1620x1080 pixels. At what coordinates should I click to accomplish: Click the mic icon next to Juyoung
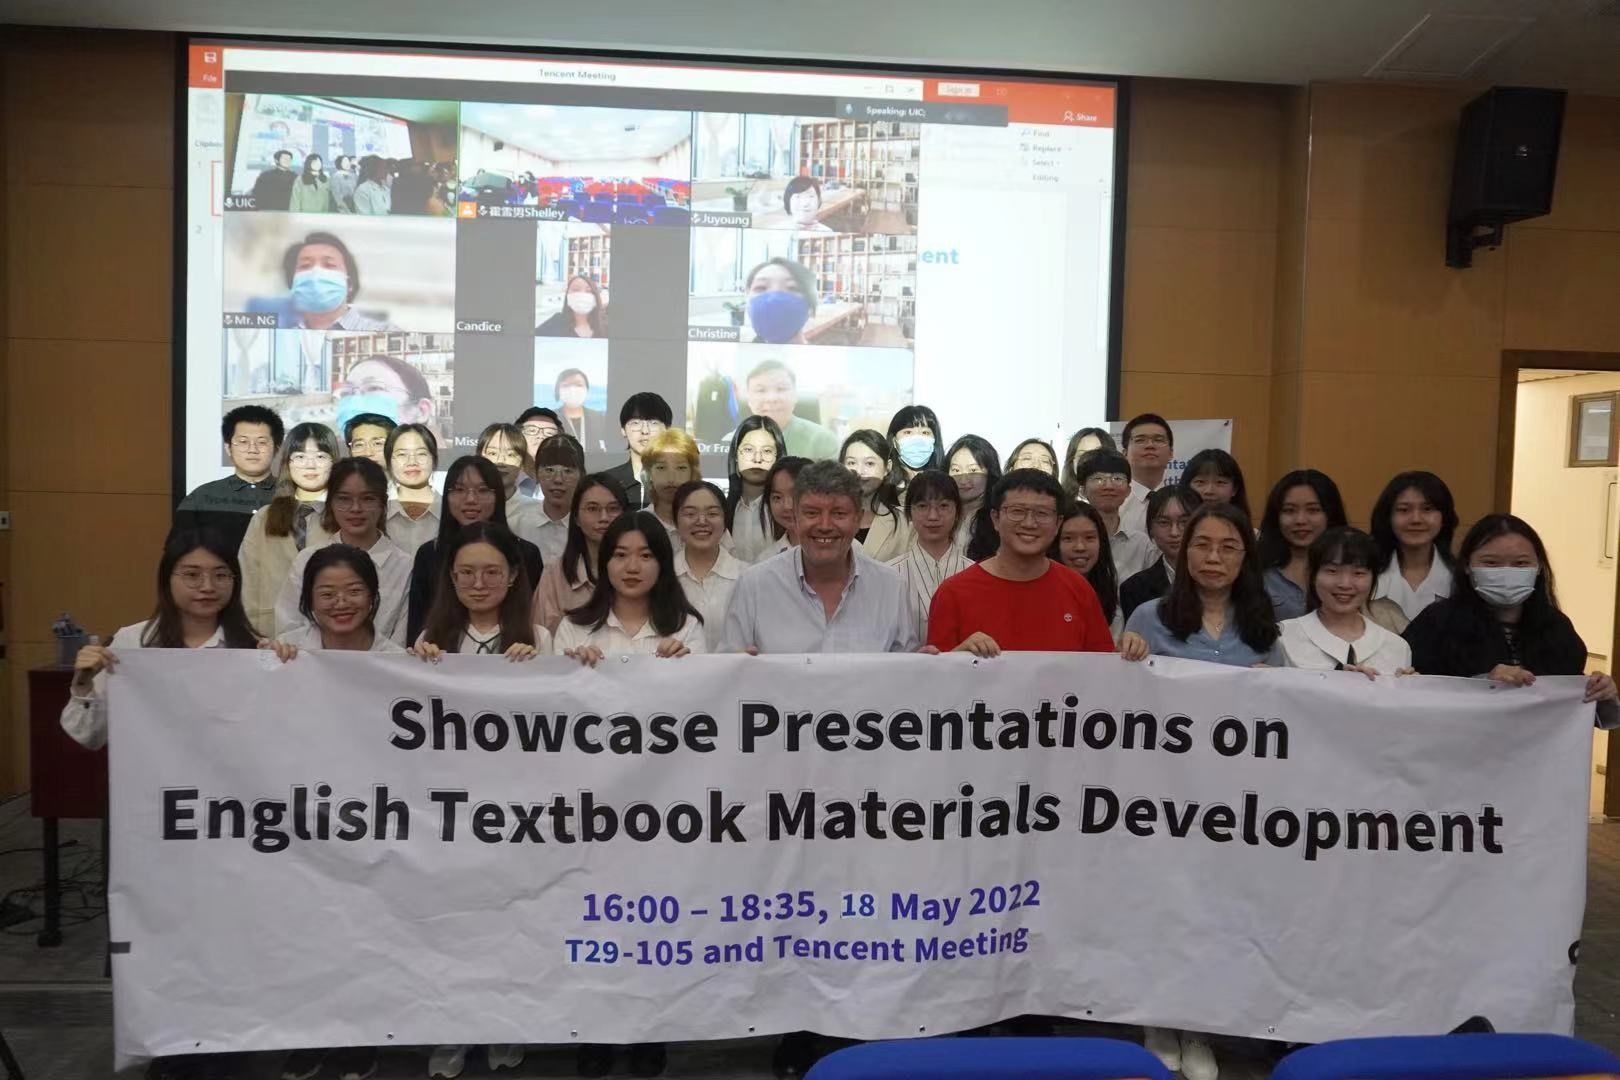pos(696,219)
